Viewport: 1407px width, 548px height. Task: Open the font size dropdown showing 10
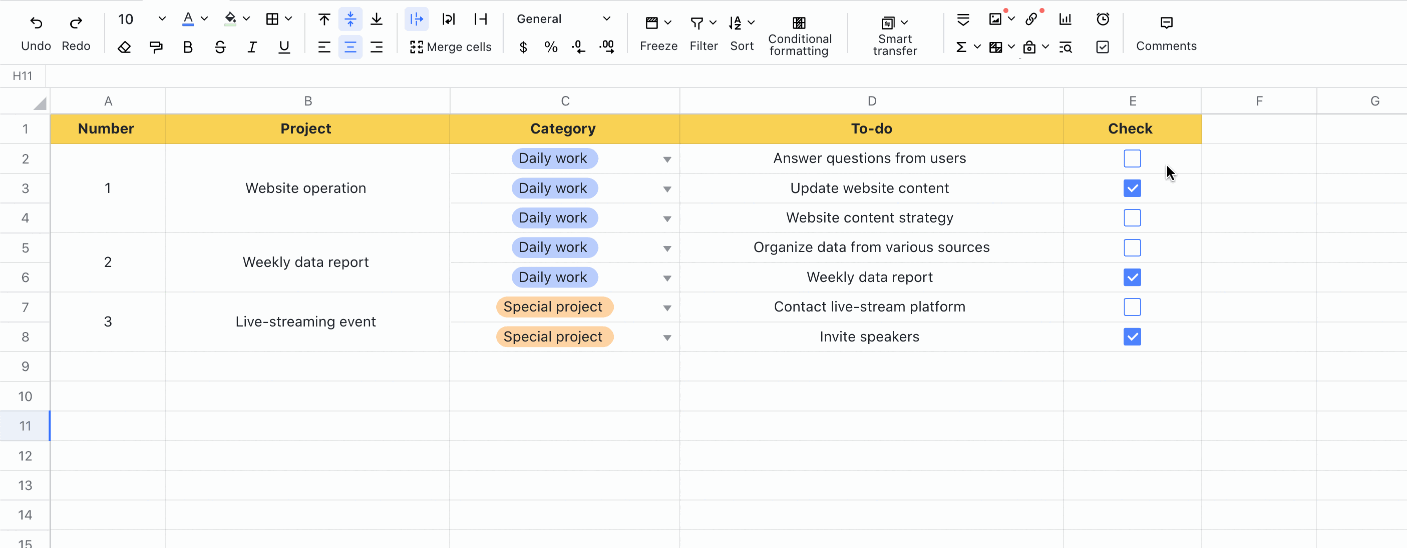(141, 19)
